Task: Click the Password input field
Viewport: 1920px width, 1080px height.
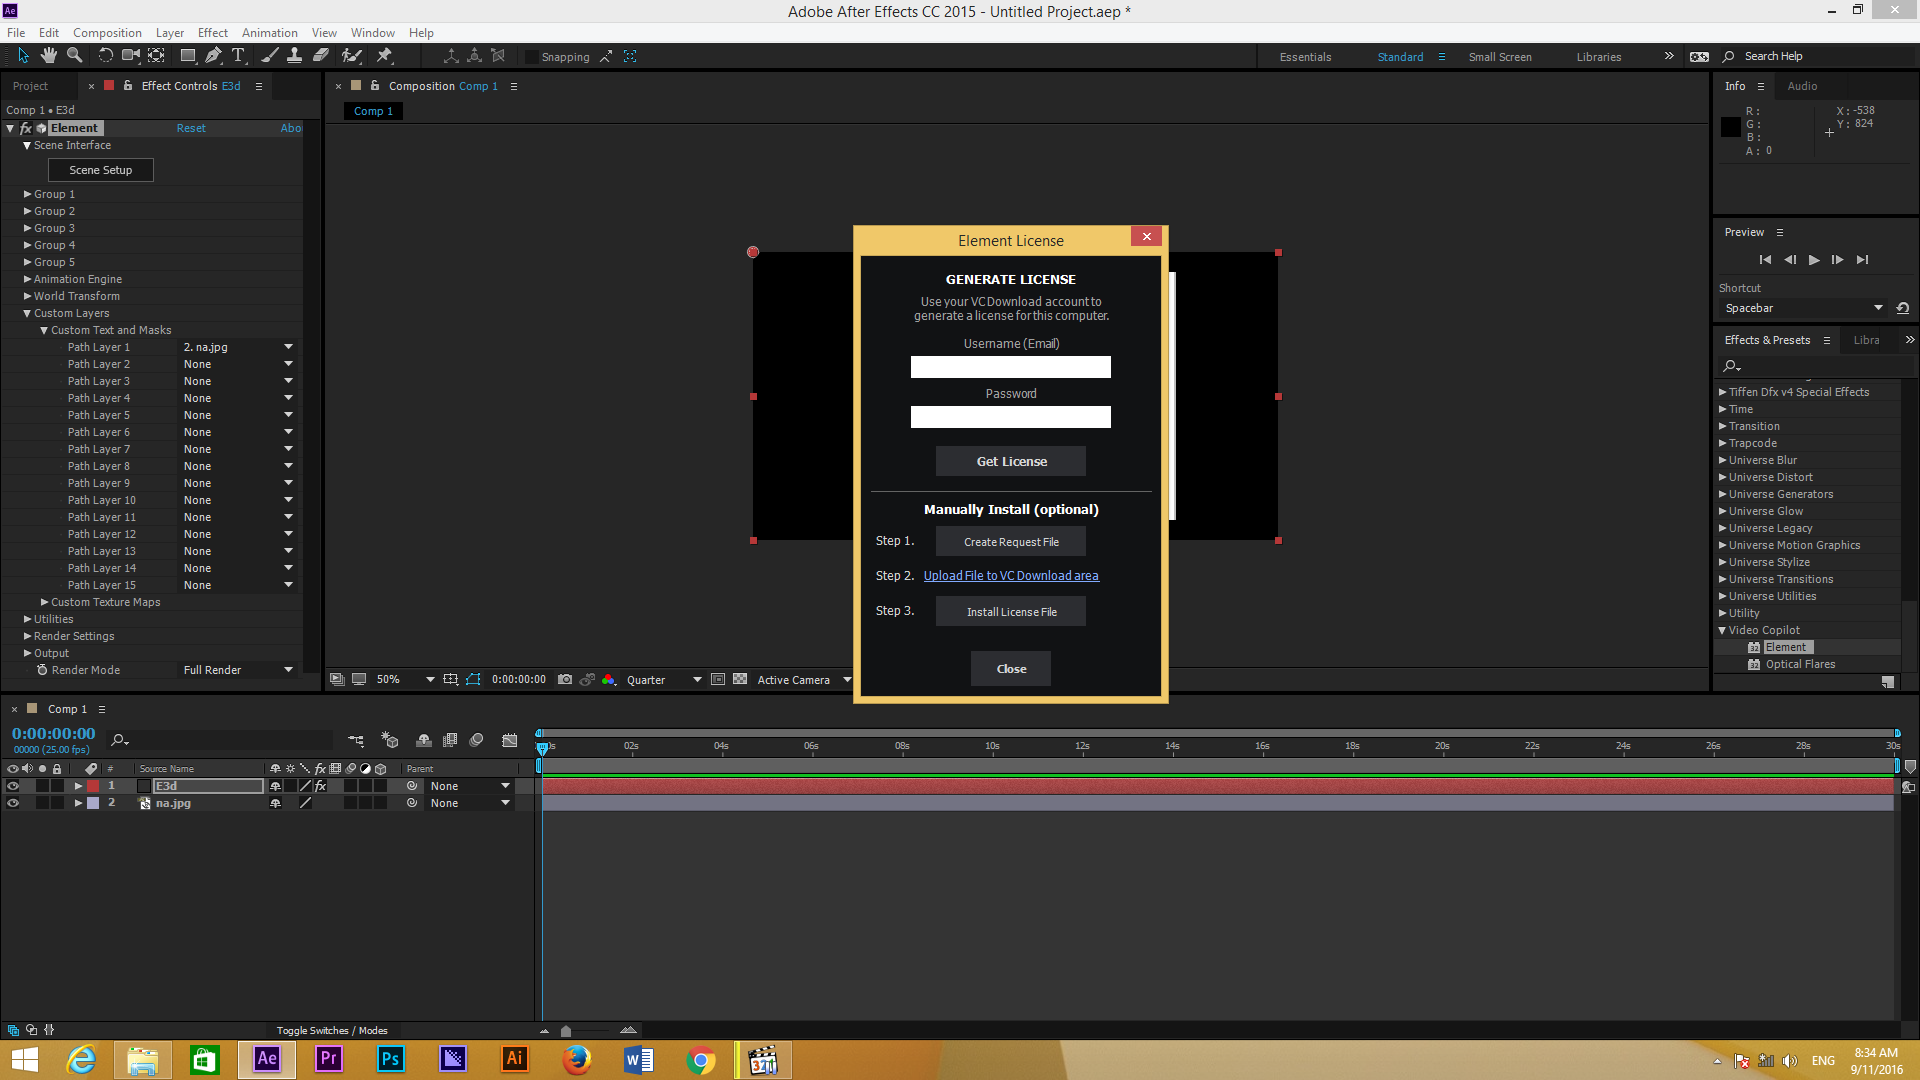Action: (x=1011, y=417)
